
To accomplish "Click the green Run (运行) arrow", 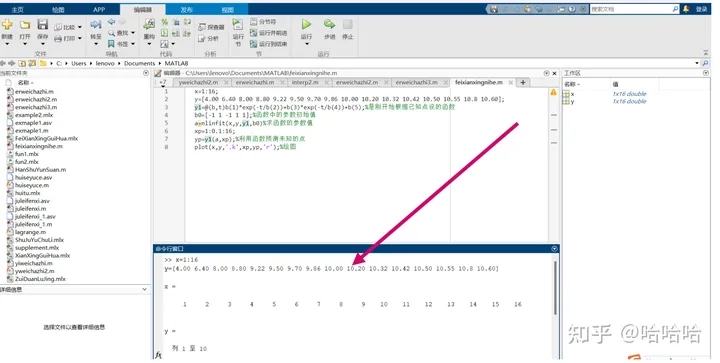I will click(x=306, y=24).
